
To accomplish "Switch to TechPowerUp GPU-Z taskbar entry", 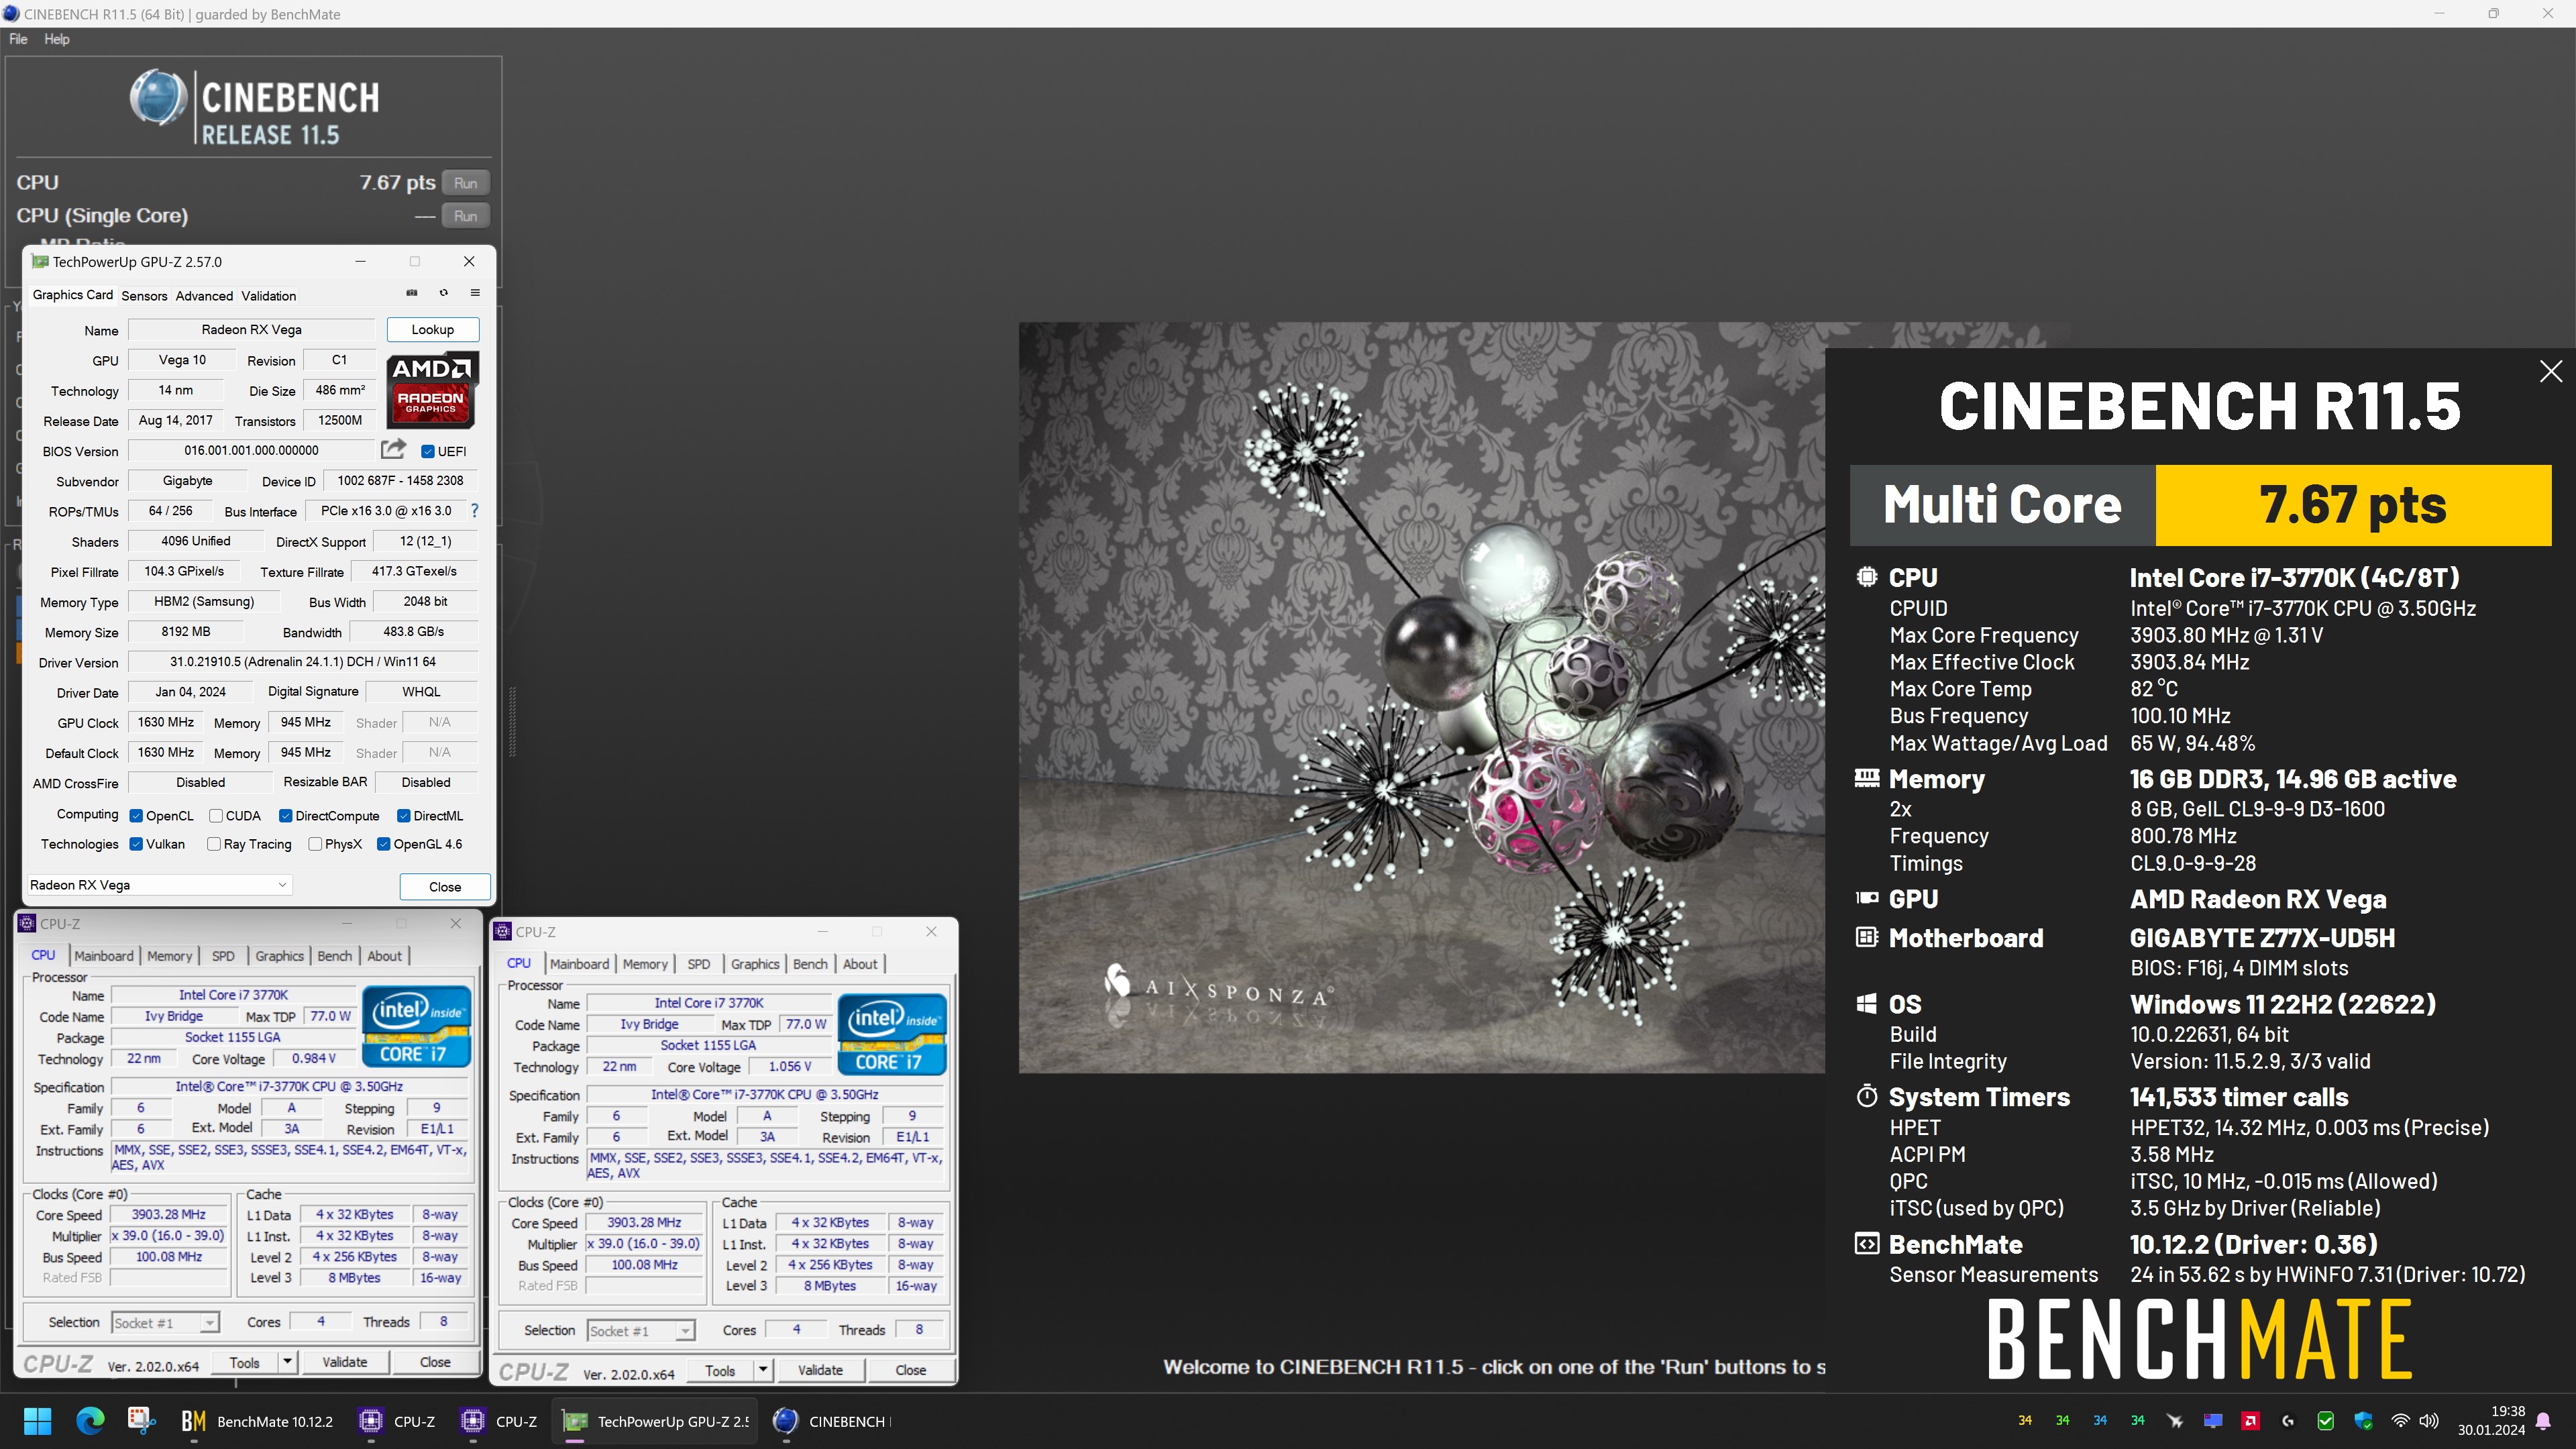I will (655, 1421).
